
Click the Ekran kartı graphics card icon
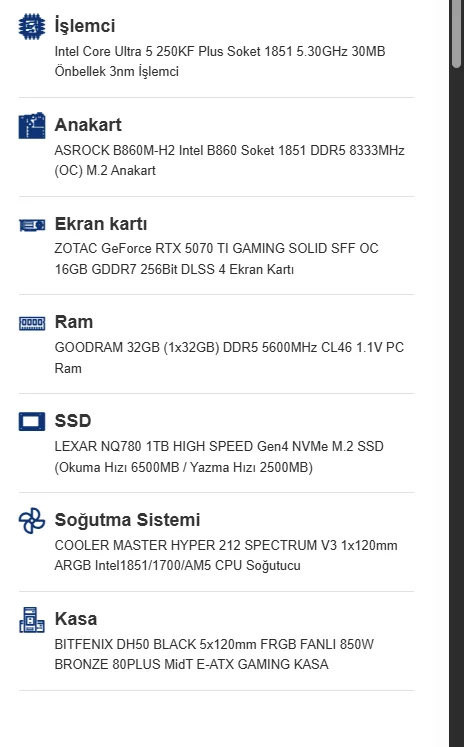coord(32,225)
